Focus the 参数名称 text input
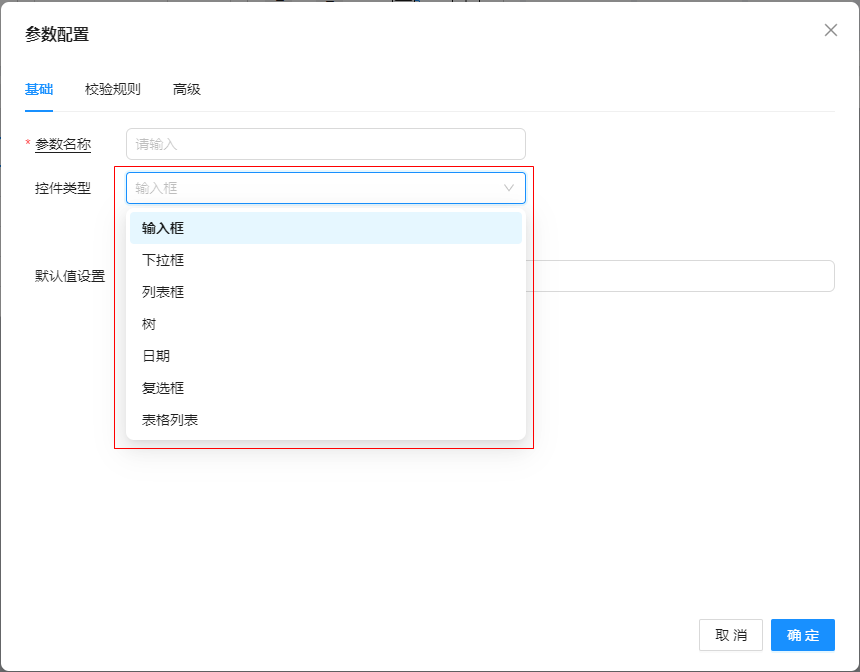This screenshot has width=860, height=672. click(x=325, y=144)
